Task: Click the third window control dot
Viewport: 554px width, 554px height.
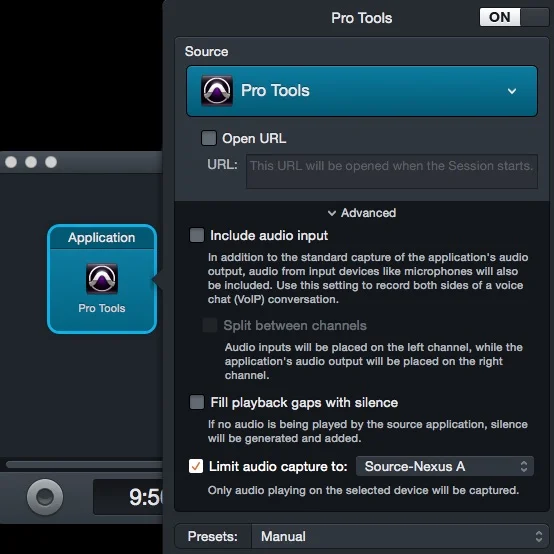Action: pos(51,162)
